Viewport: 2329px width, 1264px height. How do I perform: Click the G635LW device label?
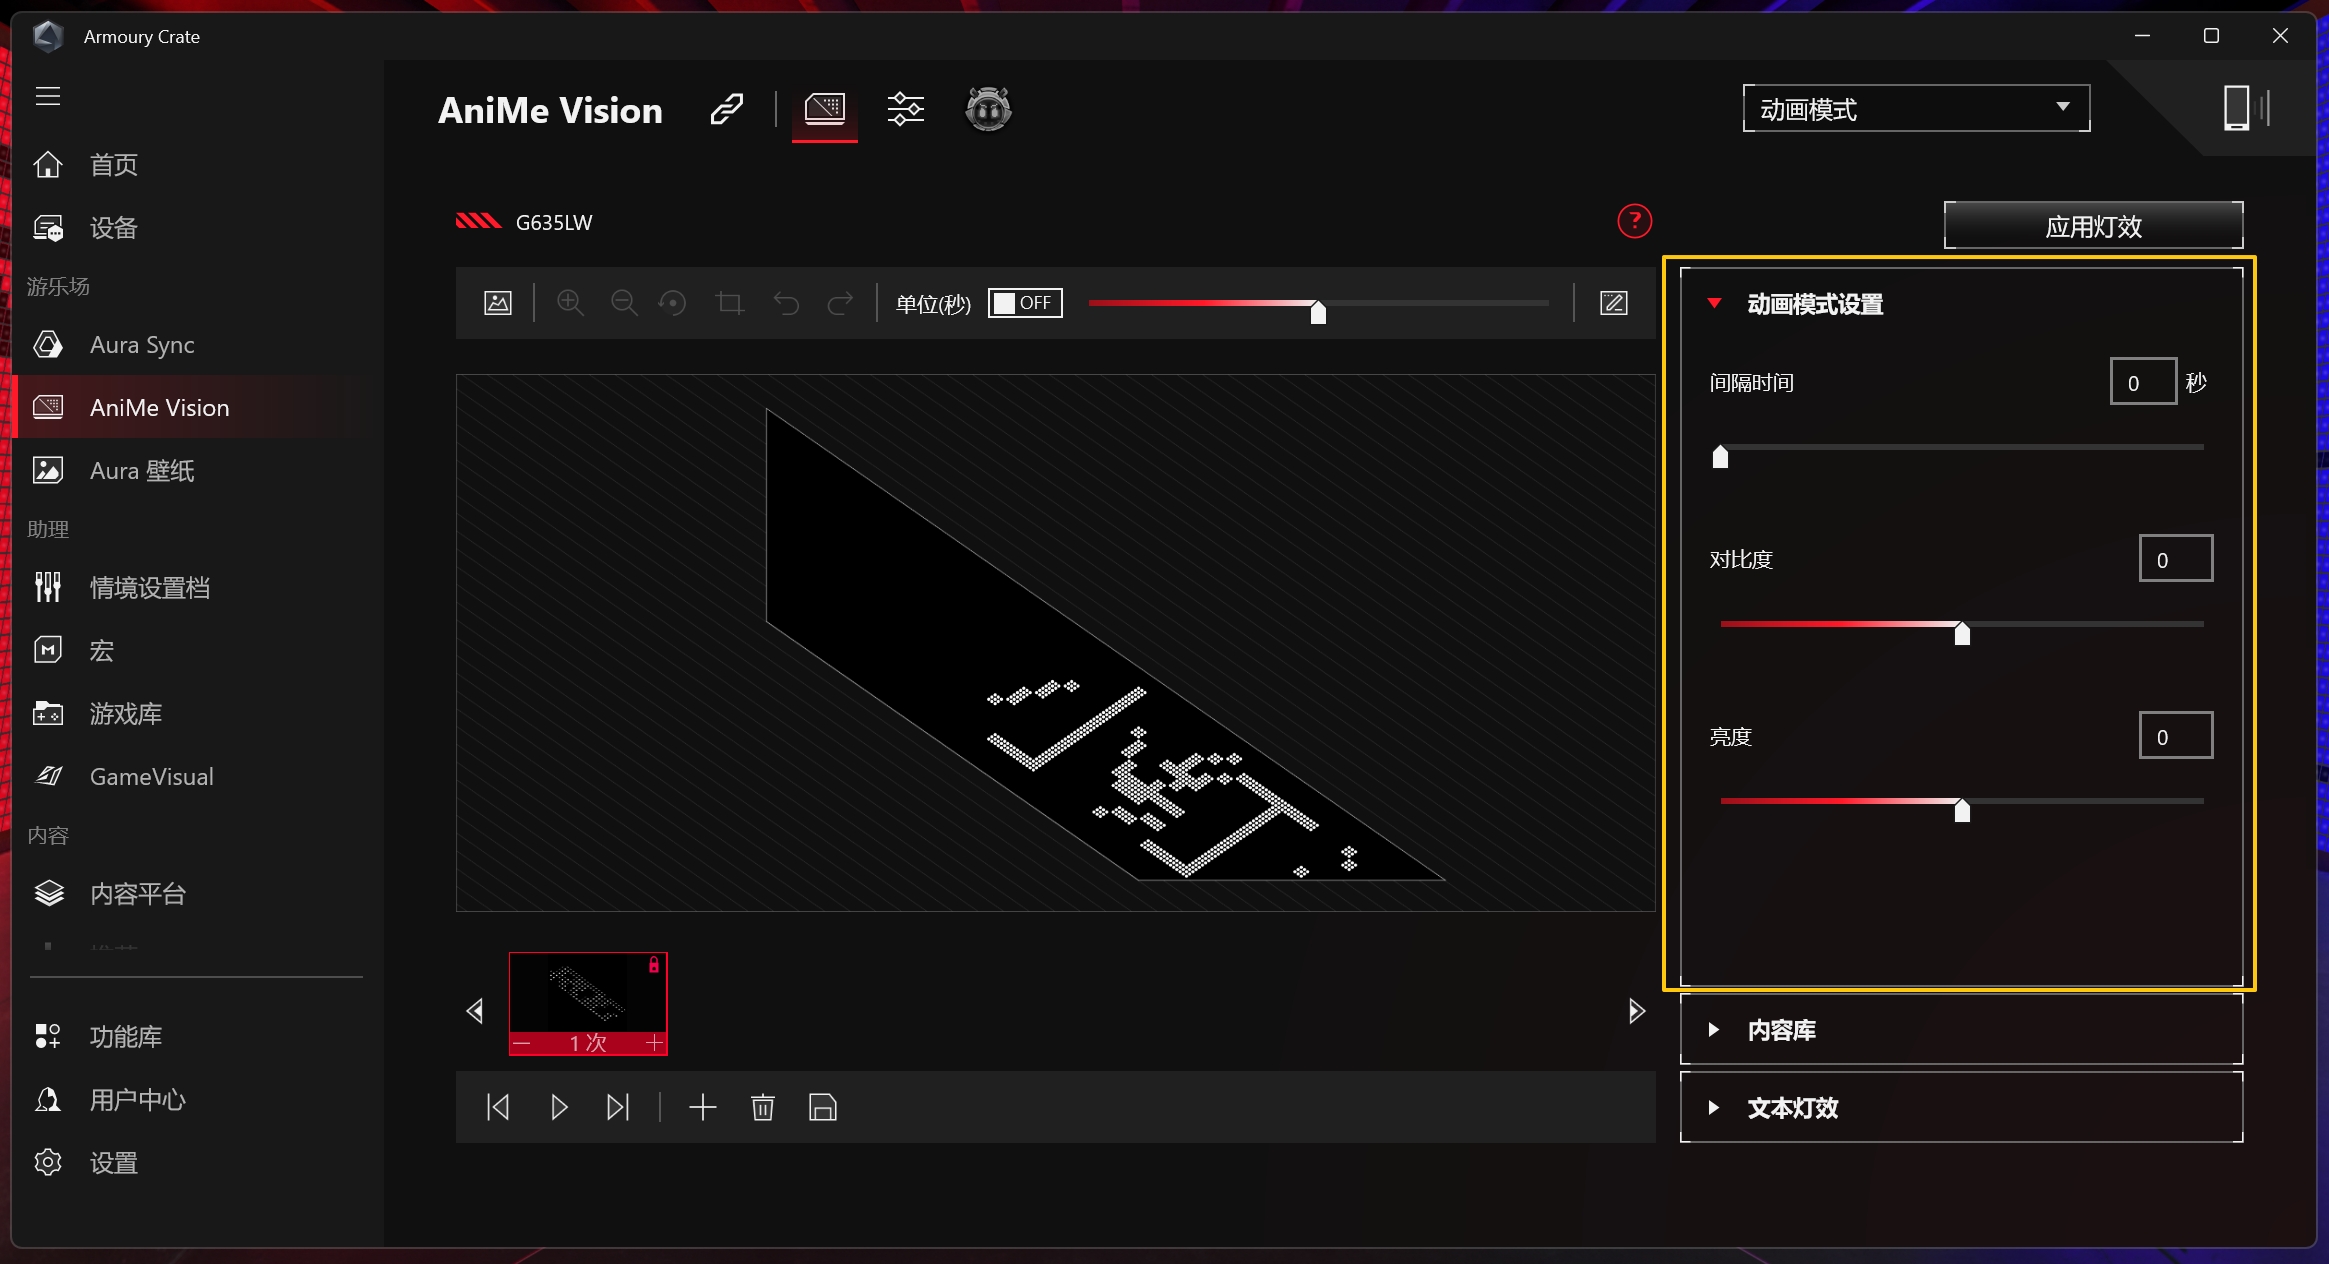tap(554, 222)
